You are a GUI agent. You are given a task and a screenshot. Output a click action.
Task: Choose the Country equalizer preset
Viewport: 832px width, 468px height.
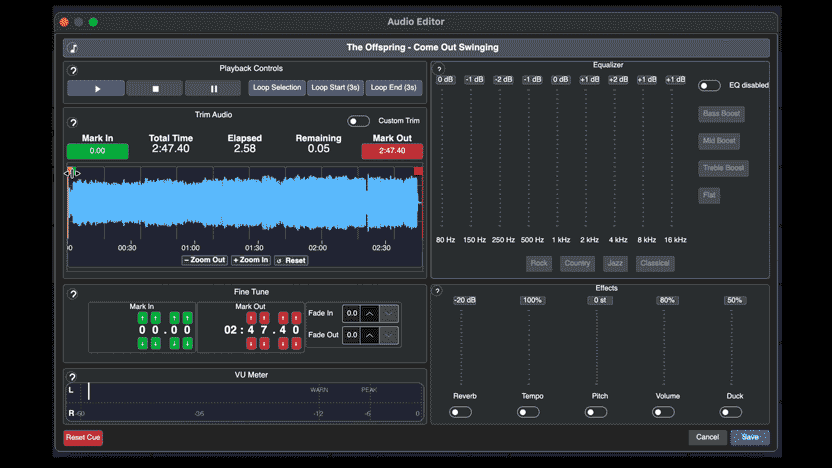coord(577,263)
